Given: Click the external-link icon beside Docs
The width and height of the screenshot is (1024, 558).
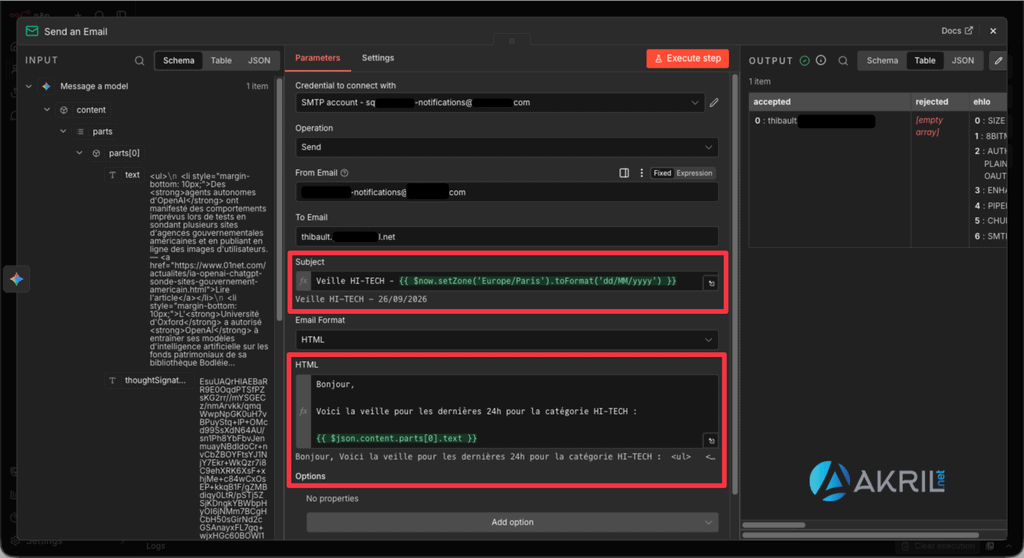Looking at the screenshot, I should pyautogui.click(x=968, y=31).
